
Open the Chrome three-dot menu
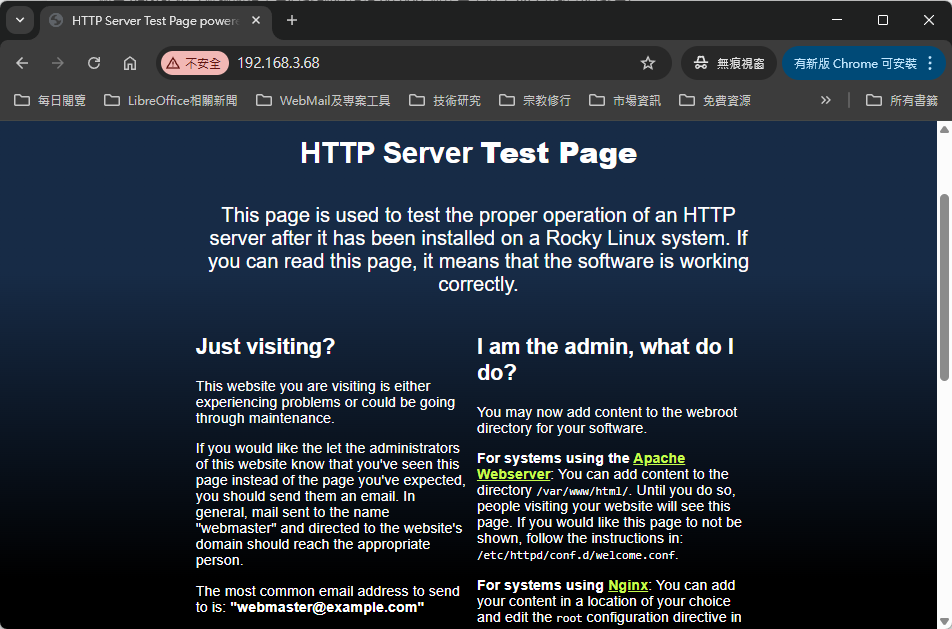click(x=931, y=63)
